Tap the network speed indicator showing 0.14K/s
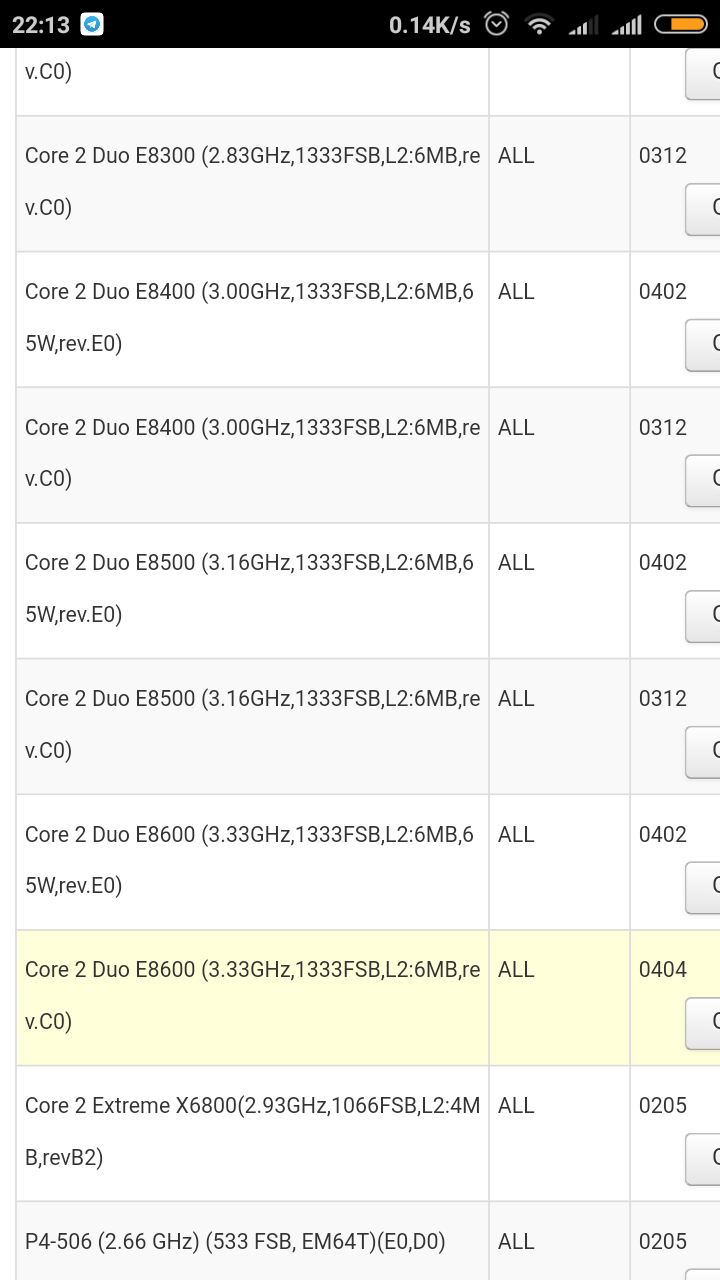The height and width of the screenshot is (1280, 720). 432,24
